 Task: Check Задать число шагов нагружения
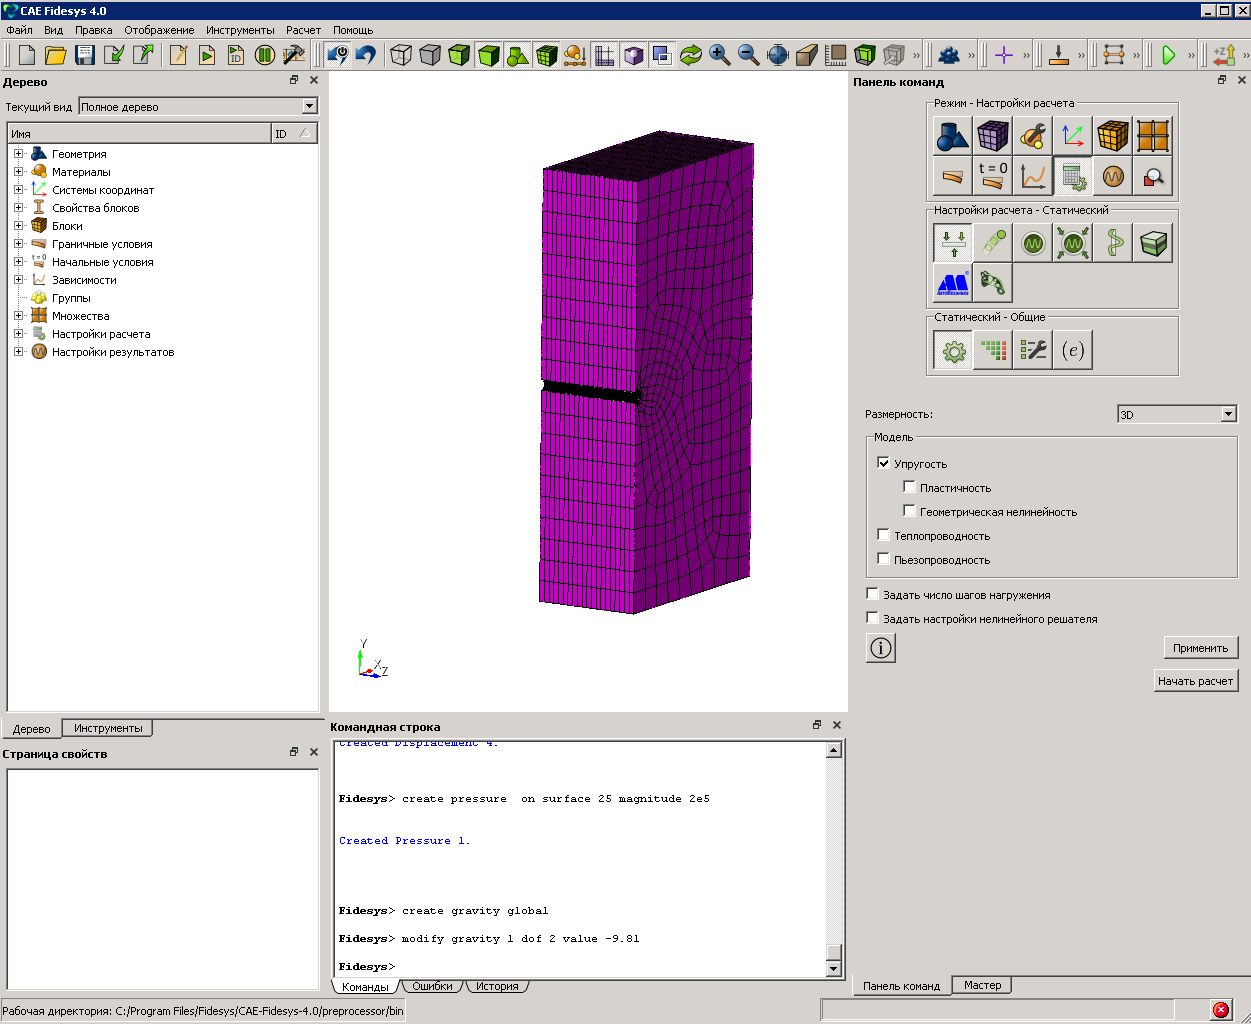pyautogui.click(x=872, y=594)
